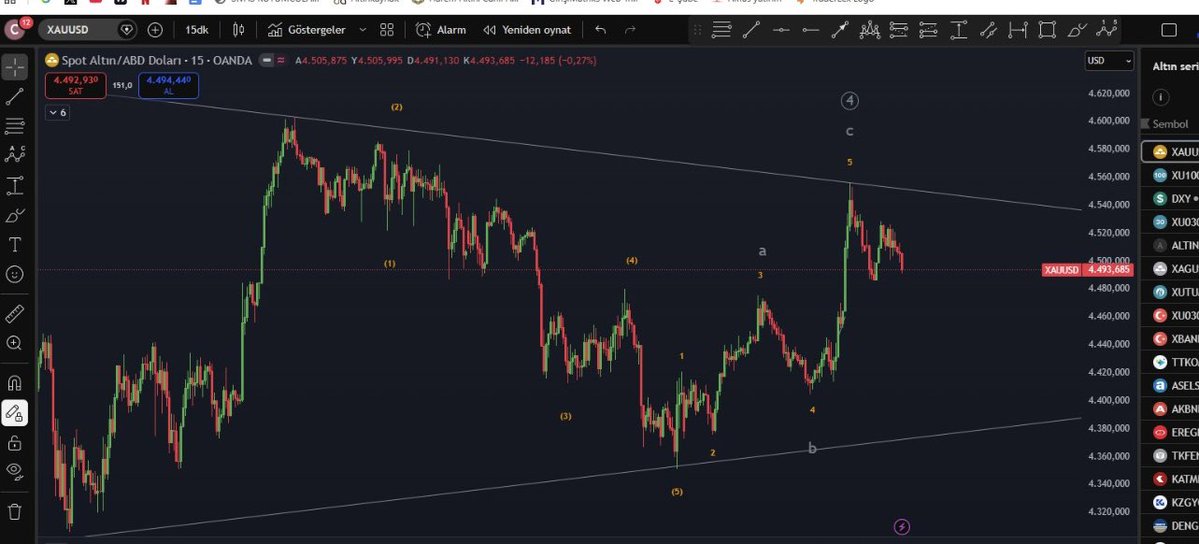This screenshot has height=544, width=1199.
Task: Click the purple lightning flash icon
Action: pyautogui.click(x=902, y=526)
